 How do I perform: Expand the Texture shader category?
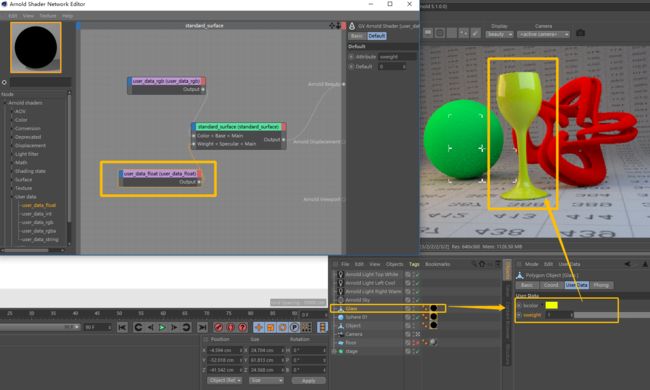click(12, 188)
